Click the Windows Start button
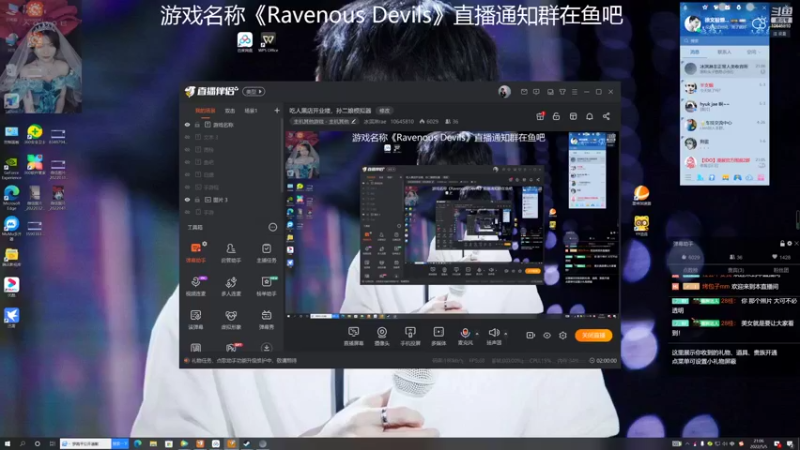Image resolution: width=800 pixels, height=450 pixels. point(7,444)
